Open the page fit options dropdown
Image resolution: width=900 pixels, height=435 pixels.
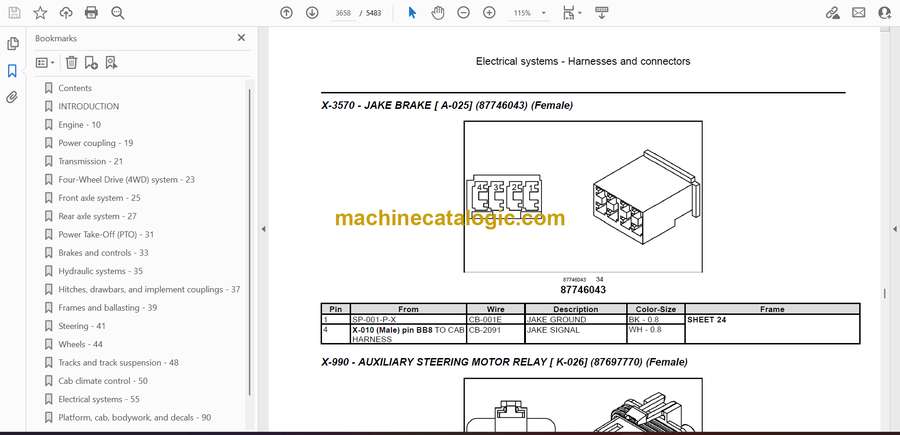[572, 13]
